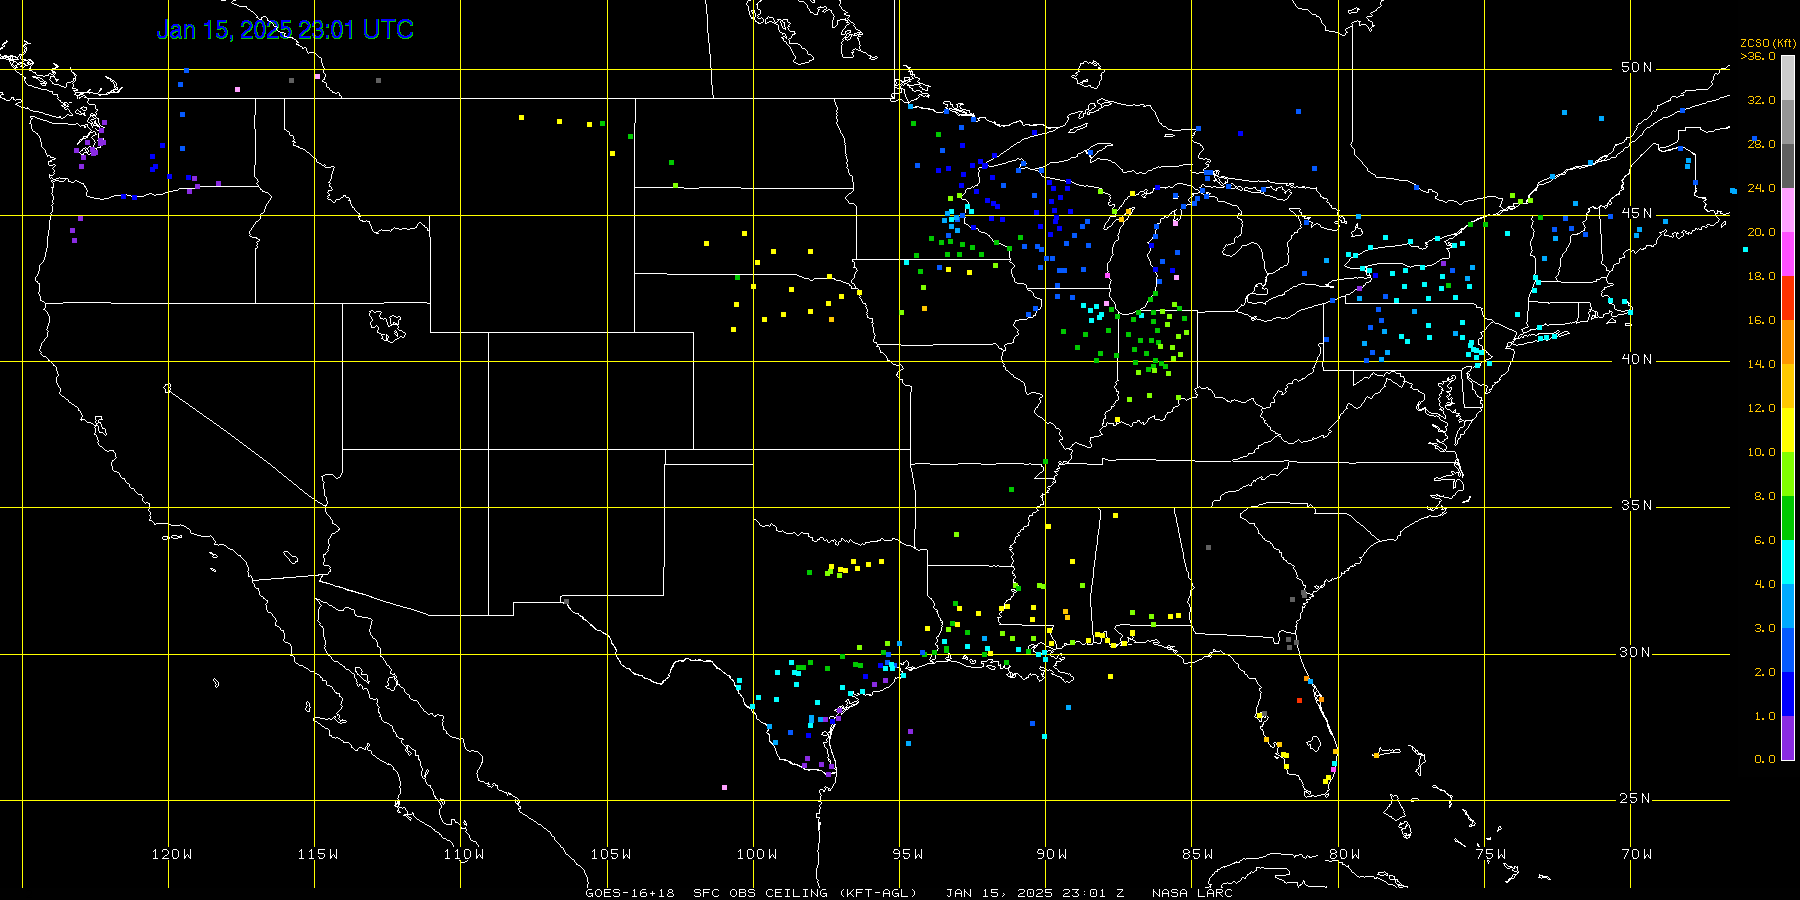This screenshot has width=1800, height=900.
Task: Click the '100W' longitude label
Action: 757,854
